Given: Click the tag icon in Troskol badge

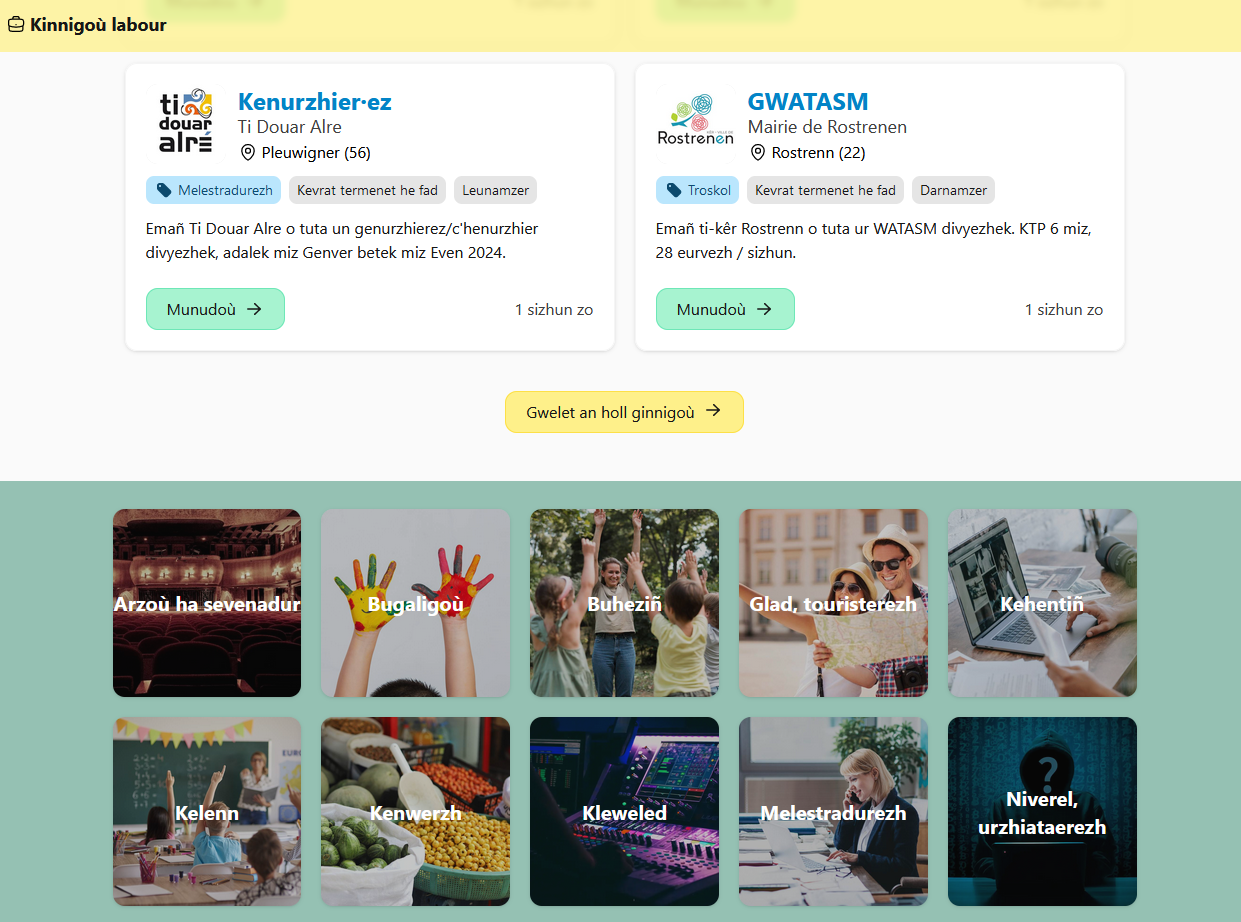Looking at the screenshot, I should (x=674, y=190).
